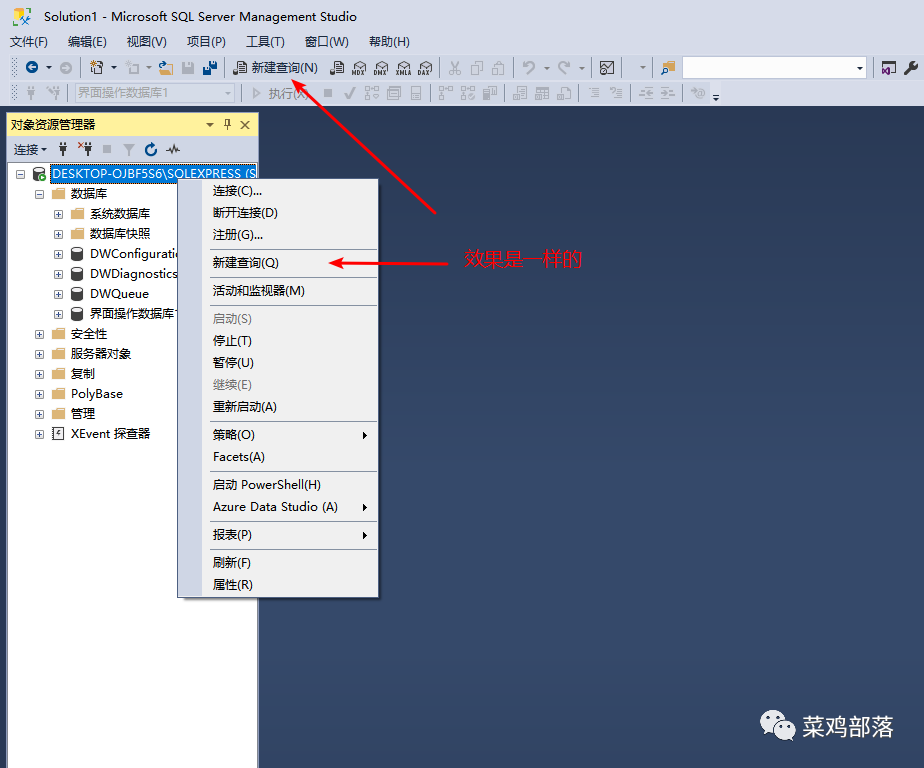This screenshot has width=924, height=768.
Task: Click Activity Monitor pulse icon in Object Explorer
Action: pos(173,150)
